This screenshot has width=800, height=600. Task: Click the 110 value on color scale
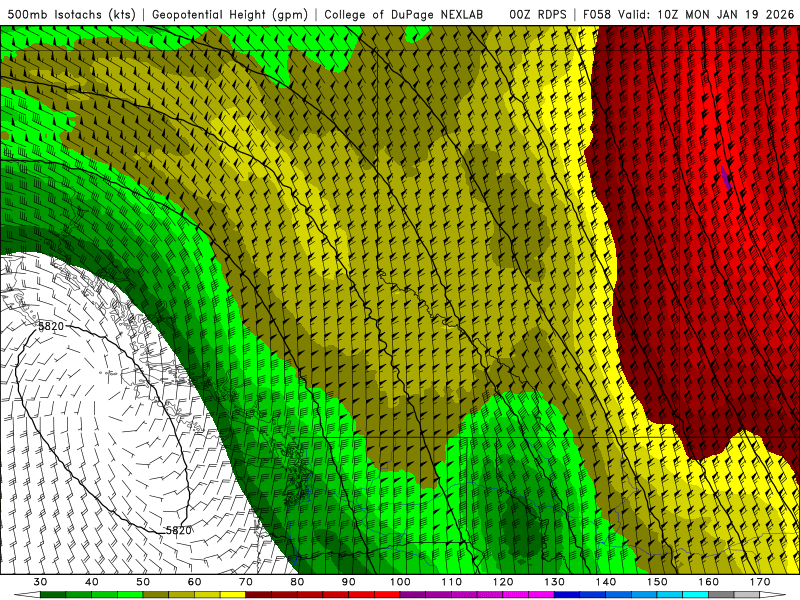coord(452,582)
